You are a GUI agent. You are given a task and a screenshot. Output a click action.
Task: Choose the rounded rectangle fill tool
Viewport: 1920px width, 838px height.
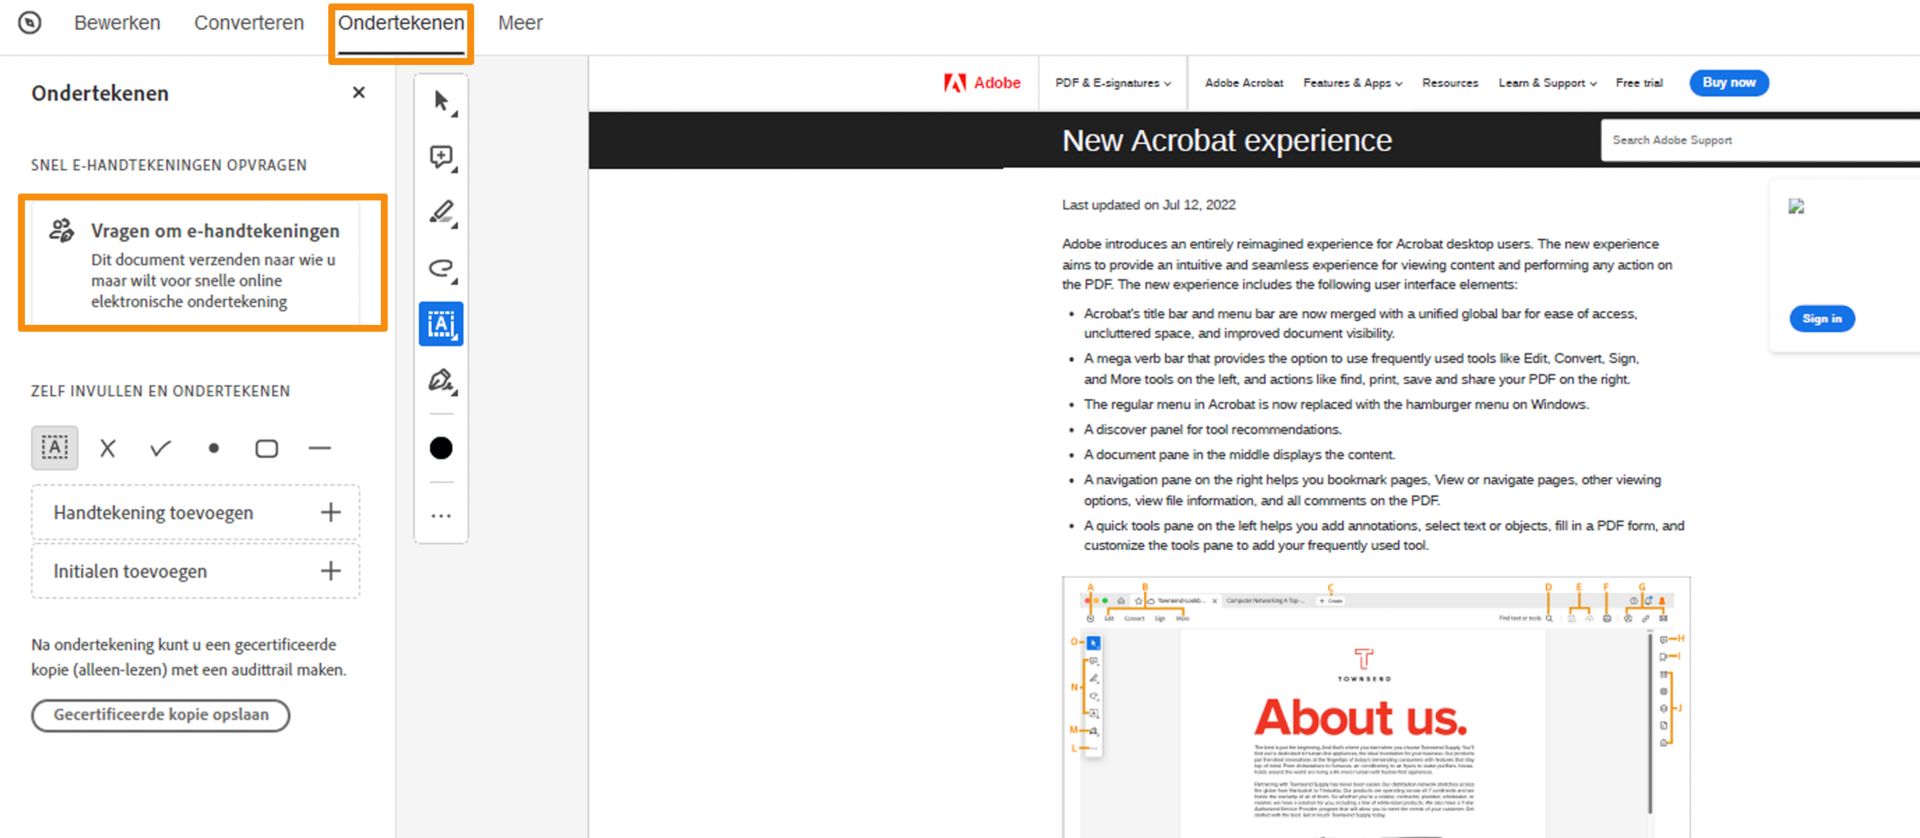(267, 449)
